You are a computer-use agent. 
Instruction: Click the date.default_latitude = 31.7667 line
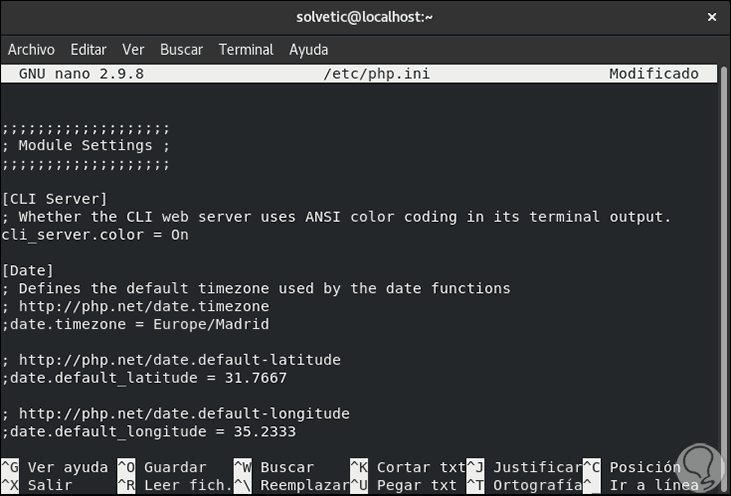(x=144, y=378)
